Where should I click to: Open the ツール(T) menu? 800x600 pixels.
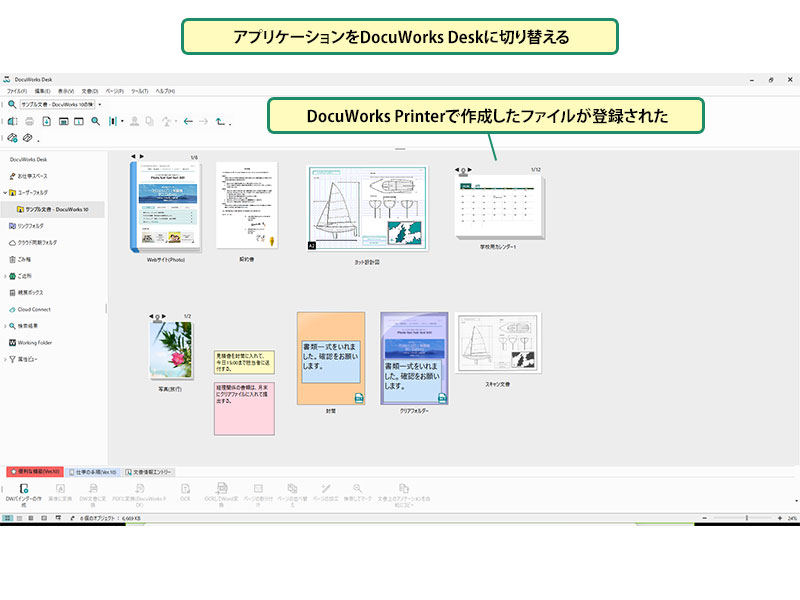[139, 91]
